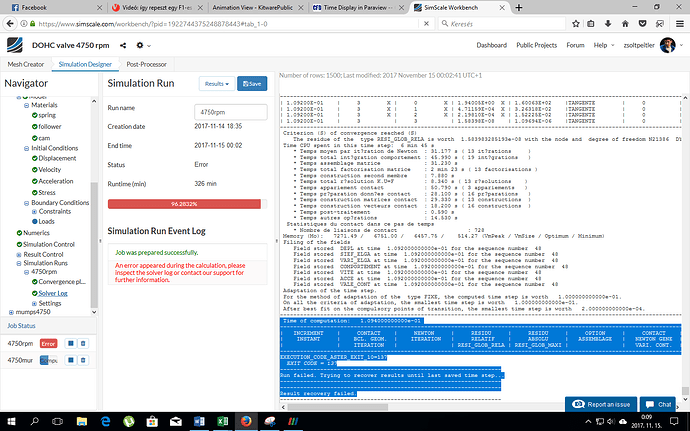Expand the Constraints node
The width and height of the screenshot is (690, 431).
pyautogui.click(x=34, y=212)
